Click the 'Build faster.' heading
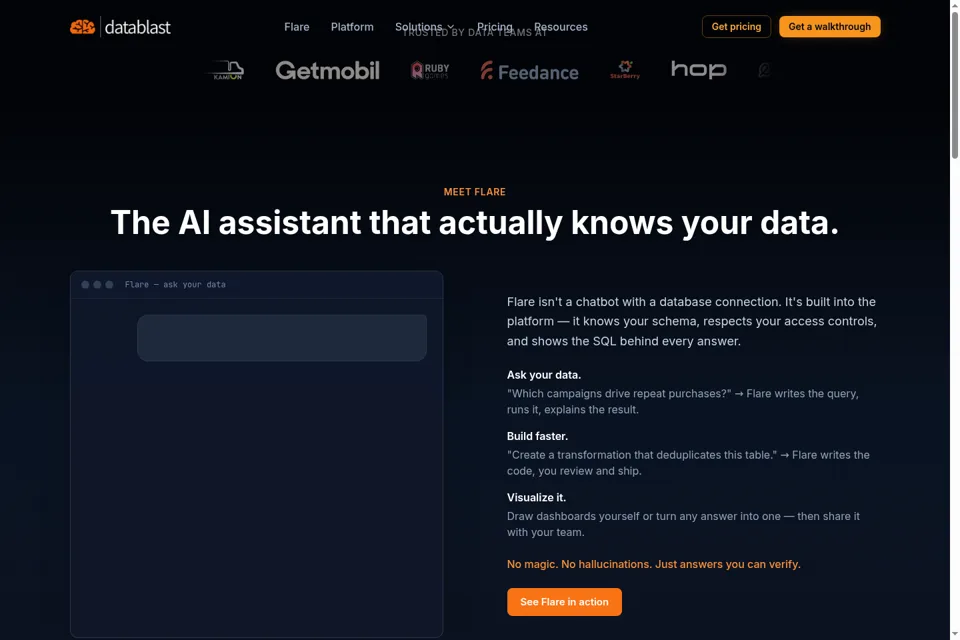960x640 pixels. pyautogui.click(x=537, y=436)
